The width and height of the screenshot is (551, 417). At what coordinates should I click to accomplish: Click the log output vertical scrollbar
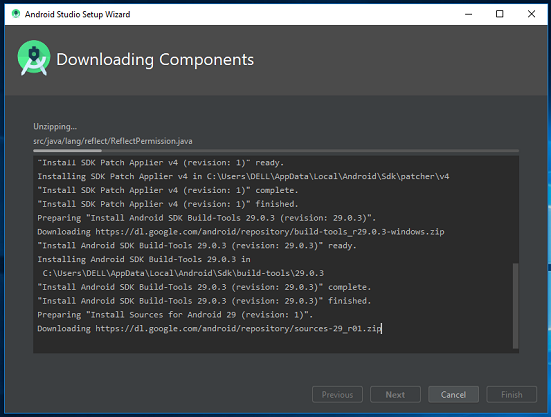[x=516, y=306]
